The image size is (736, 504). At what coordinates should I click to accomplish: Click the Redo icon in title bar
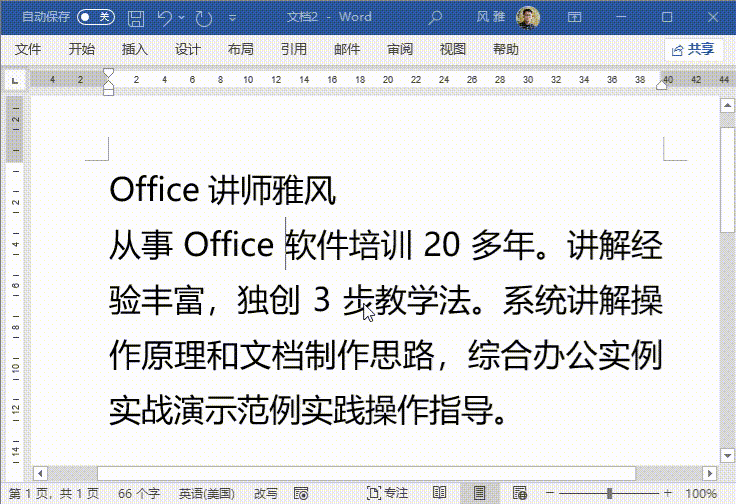point(204,17)
